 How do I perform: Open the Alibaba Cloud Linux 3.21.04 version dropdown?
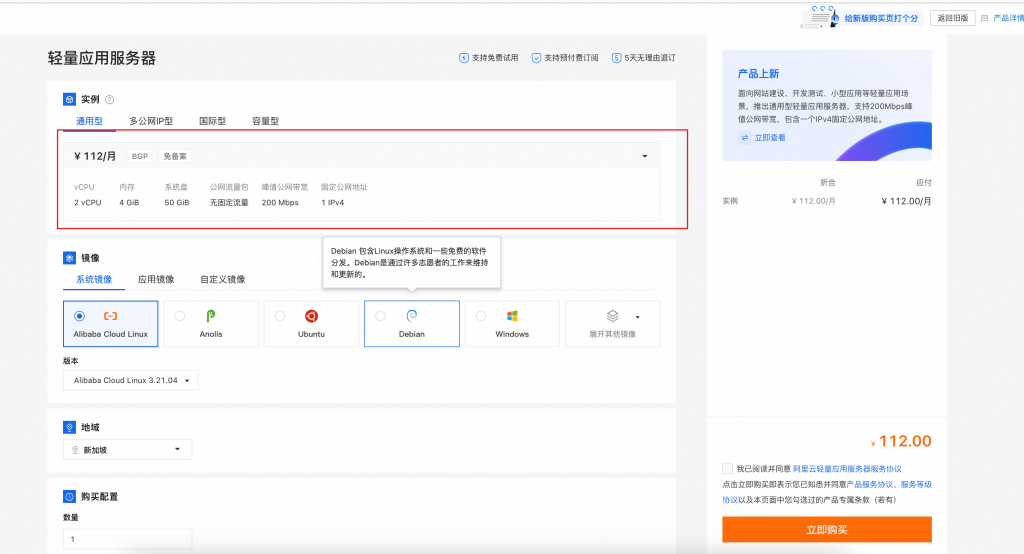click(130, 380)
